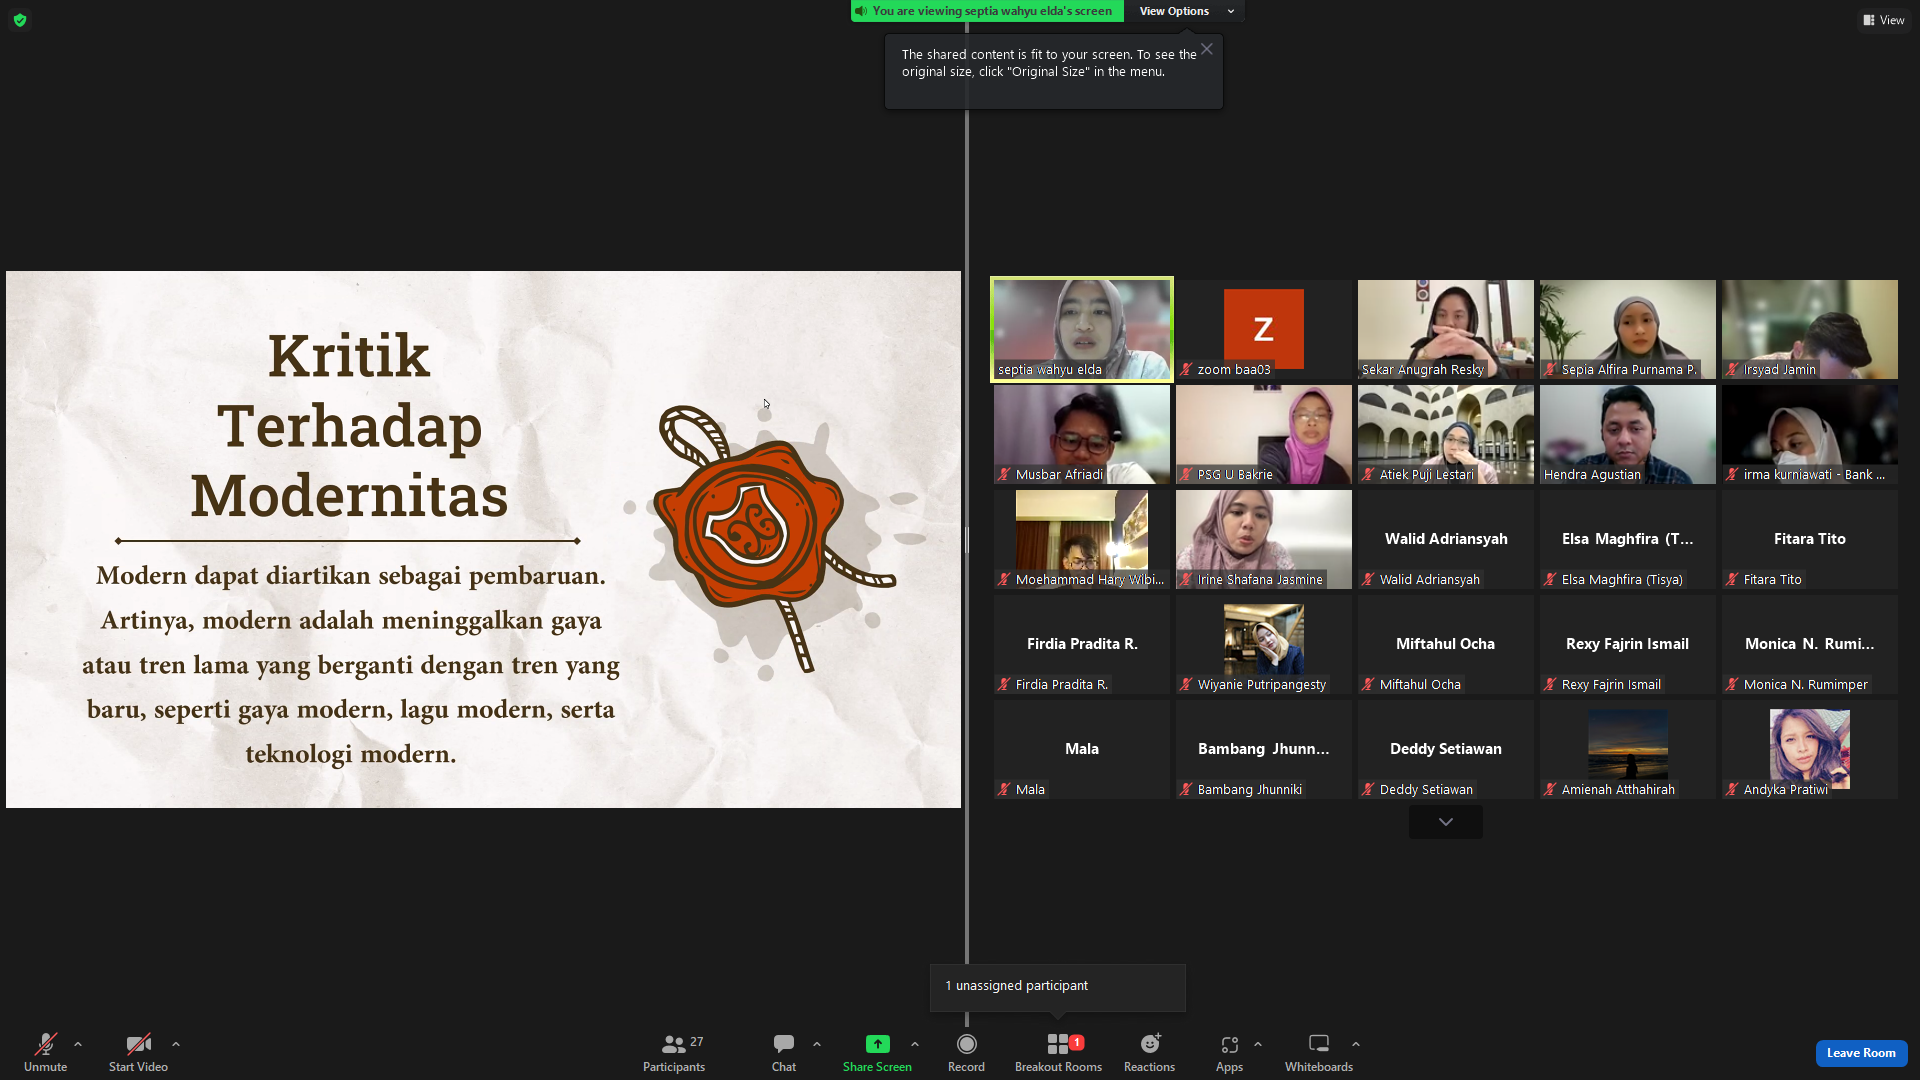Select Musbar Afriadi's video tile
This screenshot has height=1080, width=1920.
click(x=1082, y=434)
